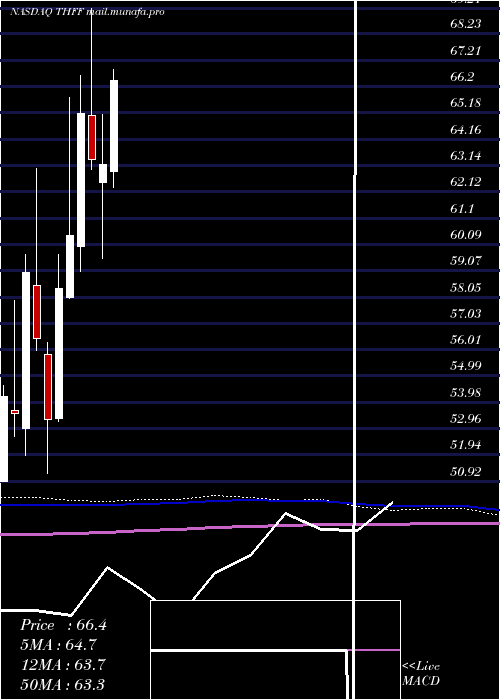Click the 56.01 price axis label
The height and width of the screenshot is (700, 500).
[466, 340]
